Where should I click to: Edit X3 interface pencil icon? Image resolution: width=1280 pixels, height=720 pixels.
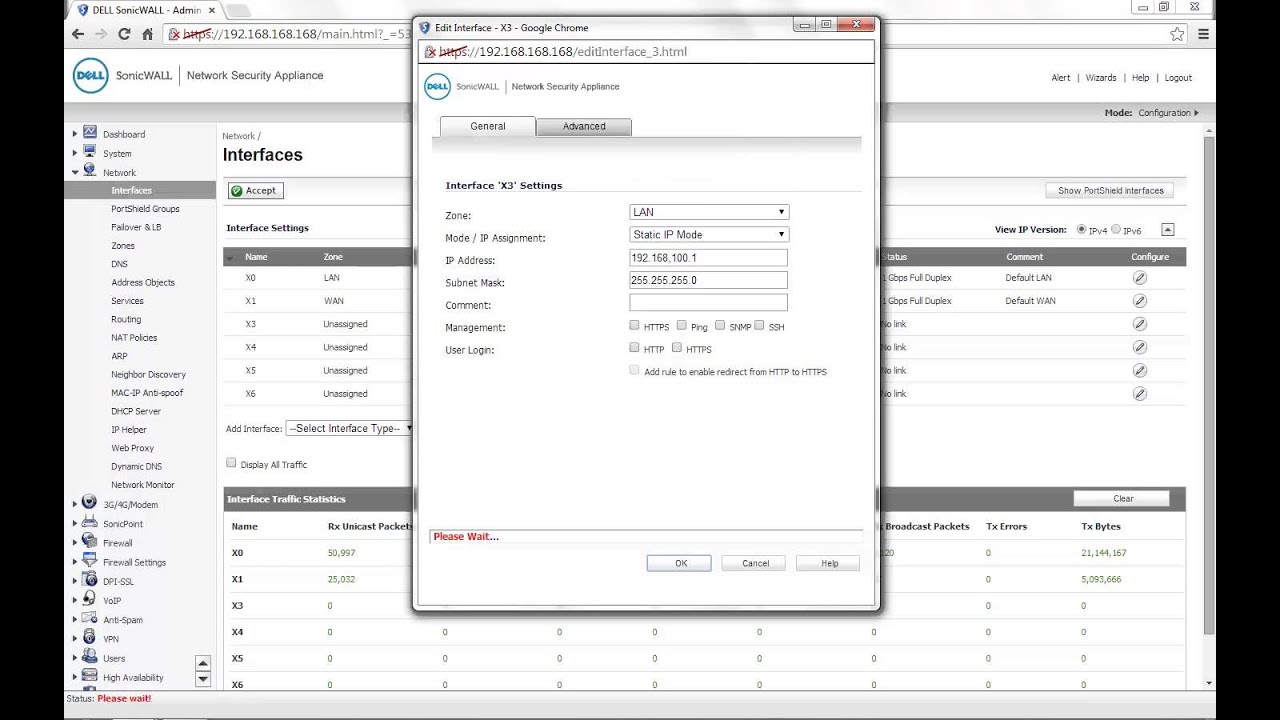pos(1139,324)
